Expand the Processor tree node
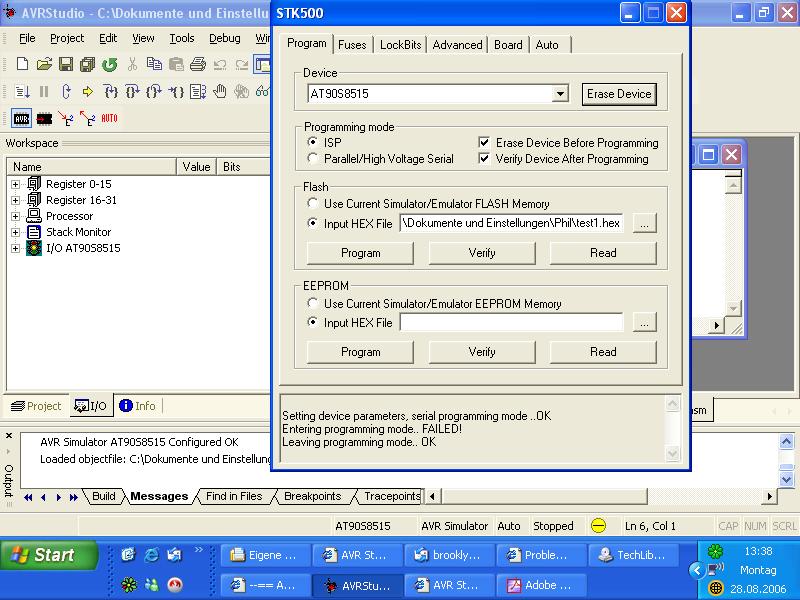The height and width of the screenshot is (600, 800). (15, 216)
